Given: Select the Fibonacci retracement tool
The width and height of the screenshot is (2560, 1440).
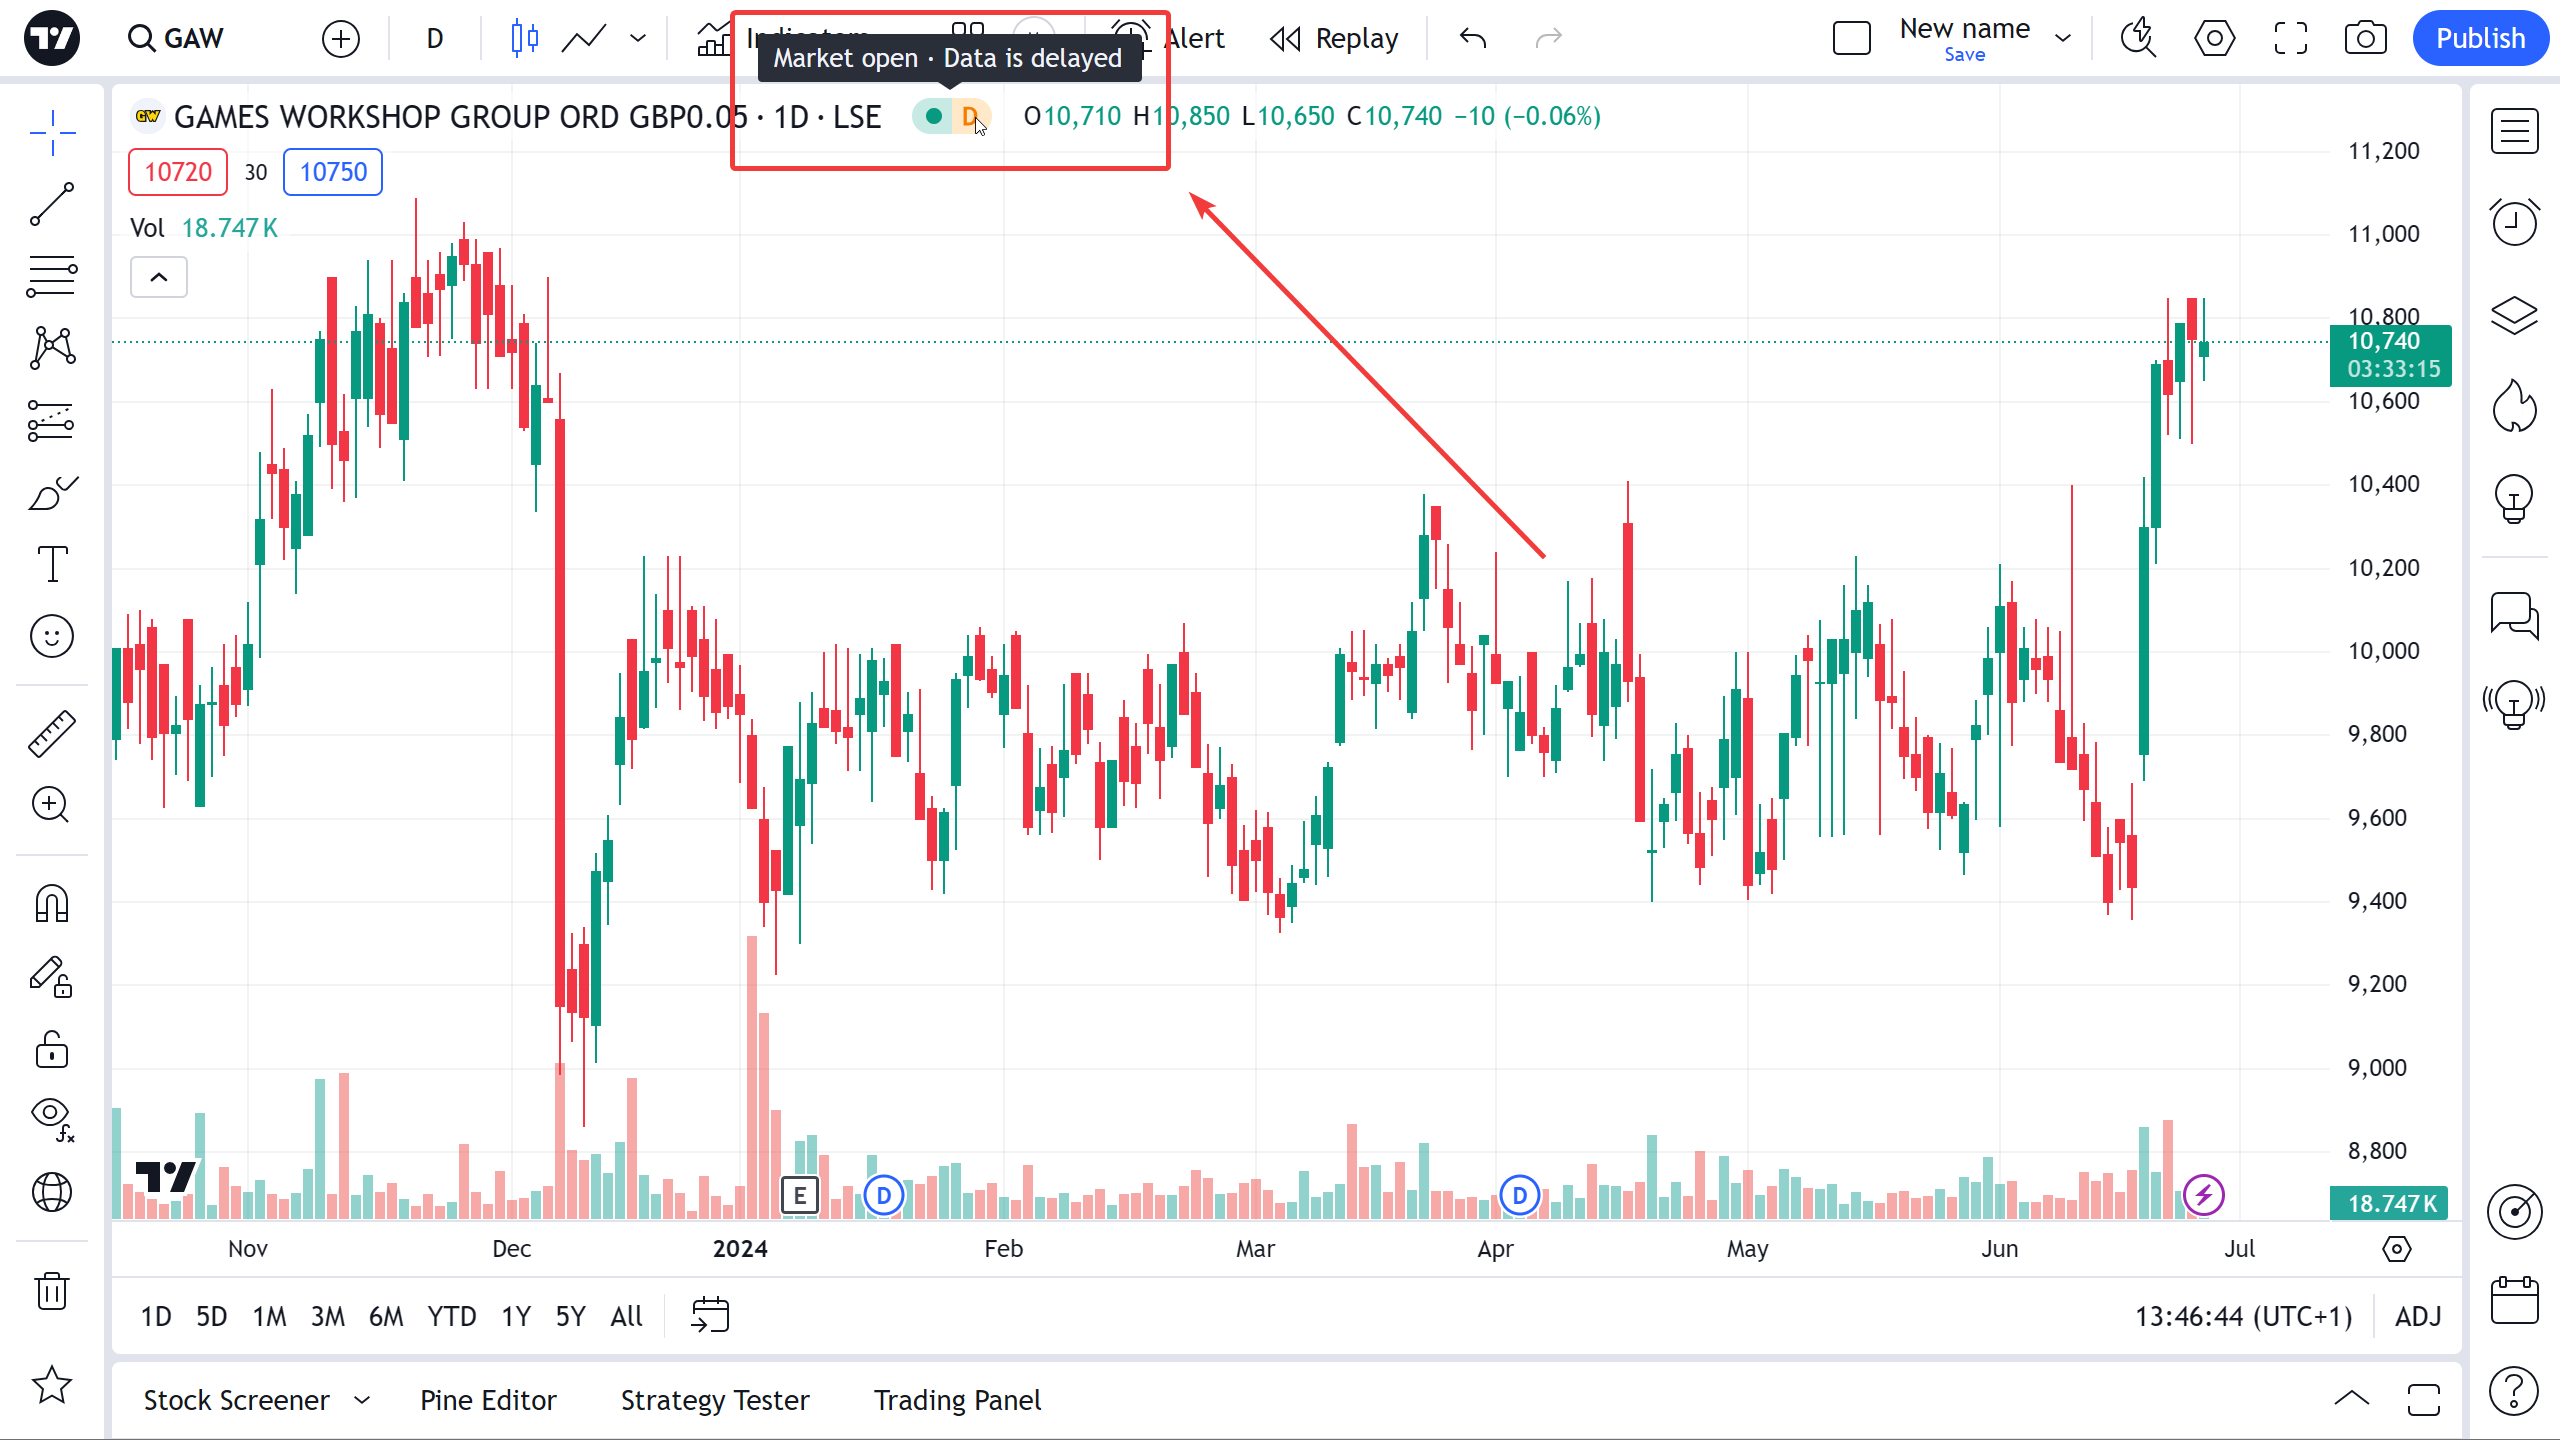Looking at the screenshot, I should (x=52, y=276).
